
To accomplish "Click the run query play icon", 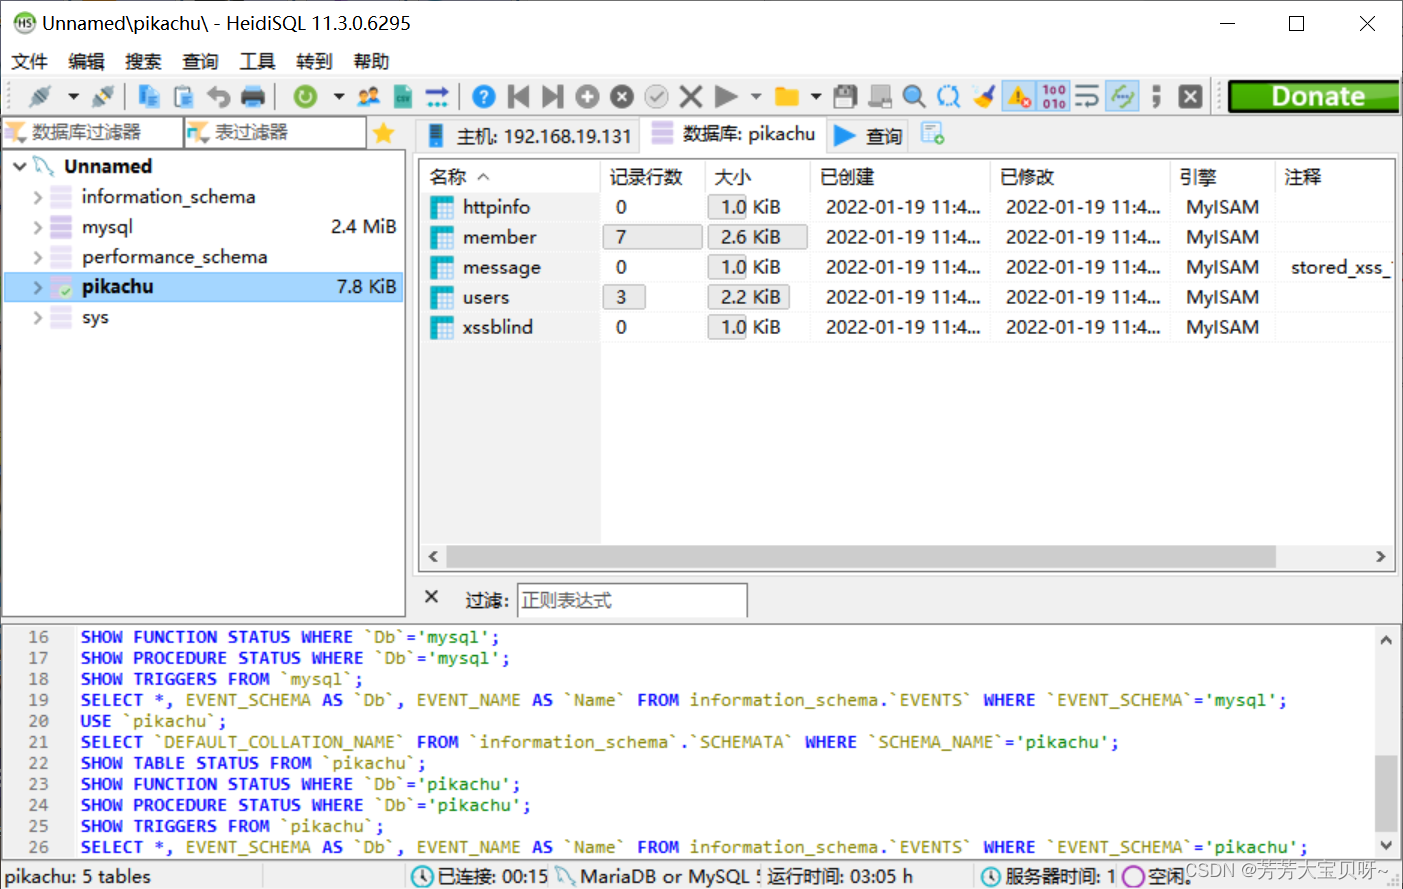I will coord(726,96).
